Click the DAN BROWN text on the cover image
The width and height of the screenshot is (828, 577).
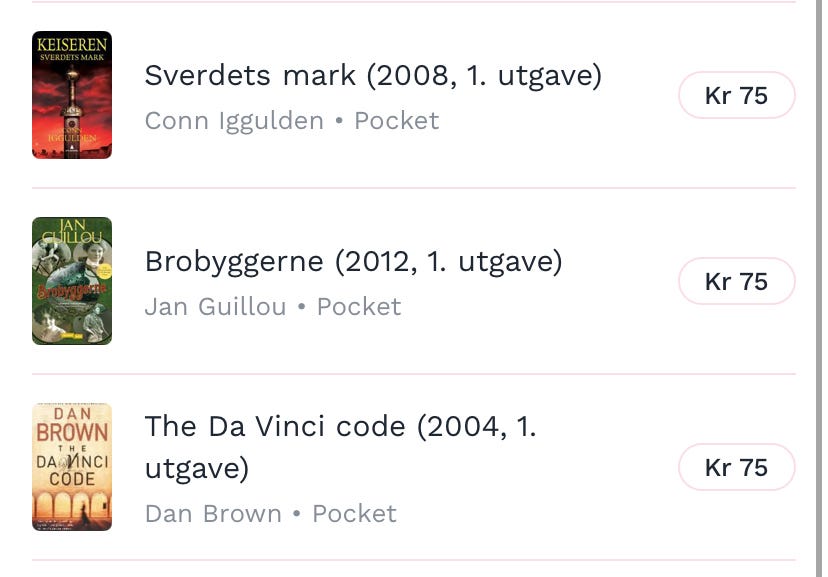pos(72,425)
